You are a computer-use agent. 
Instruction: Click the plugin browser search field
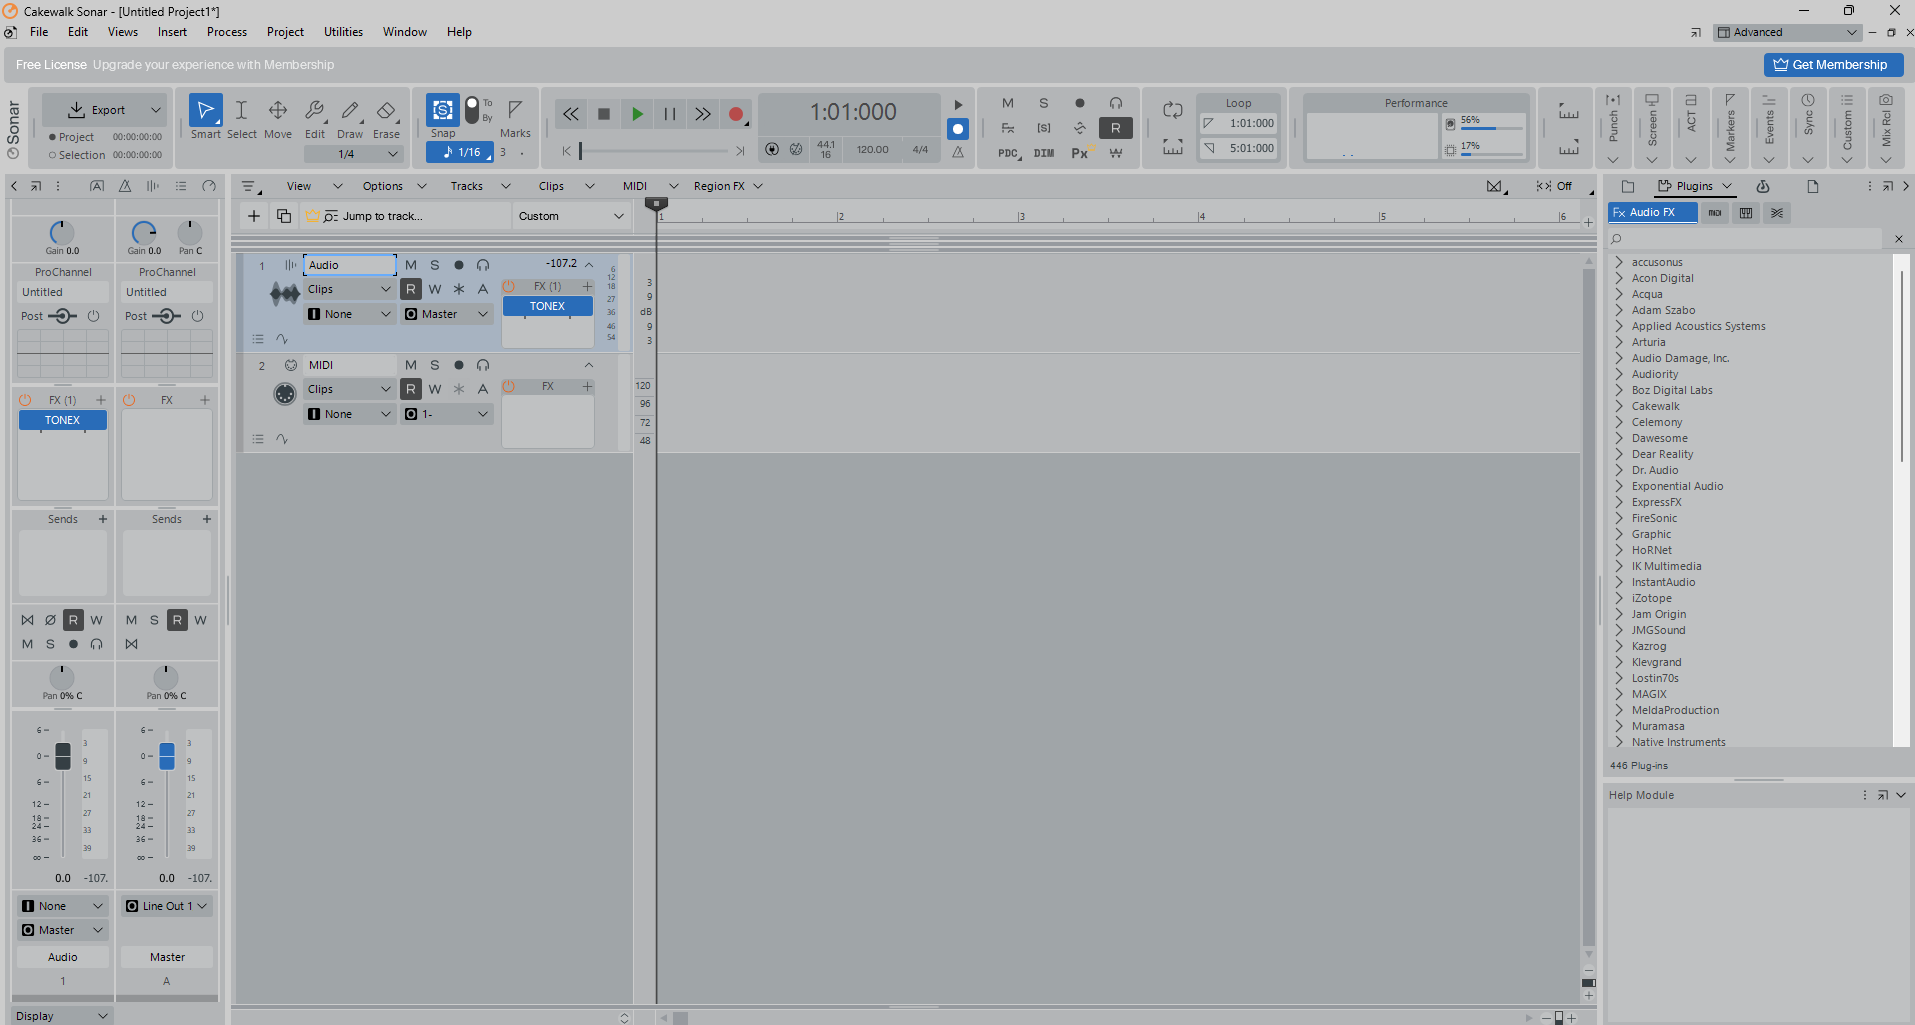(1745, 239)
